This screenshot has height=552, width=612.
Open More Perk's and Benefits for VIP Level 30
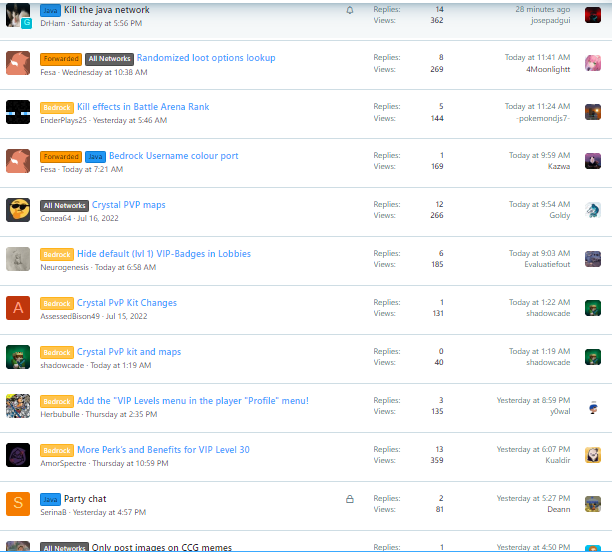pos(163,450)
